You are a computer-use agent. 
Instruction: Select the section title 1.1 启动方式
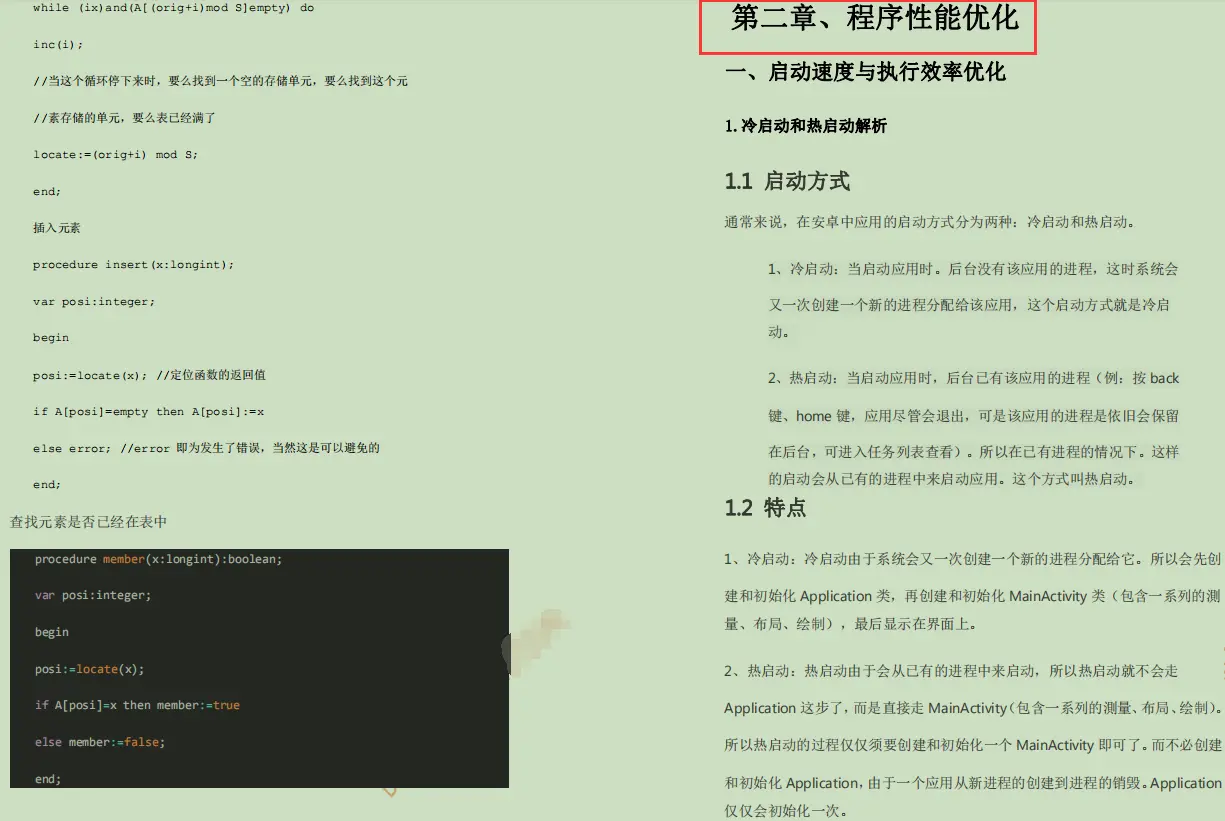[790, 181]
